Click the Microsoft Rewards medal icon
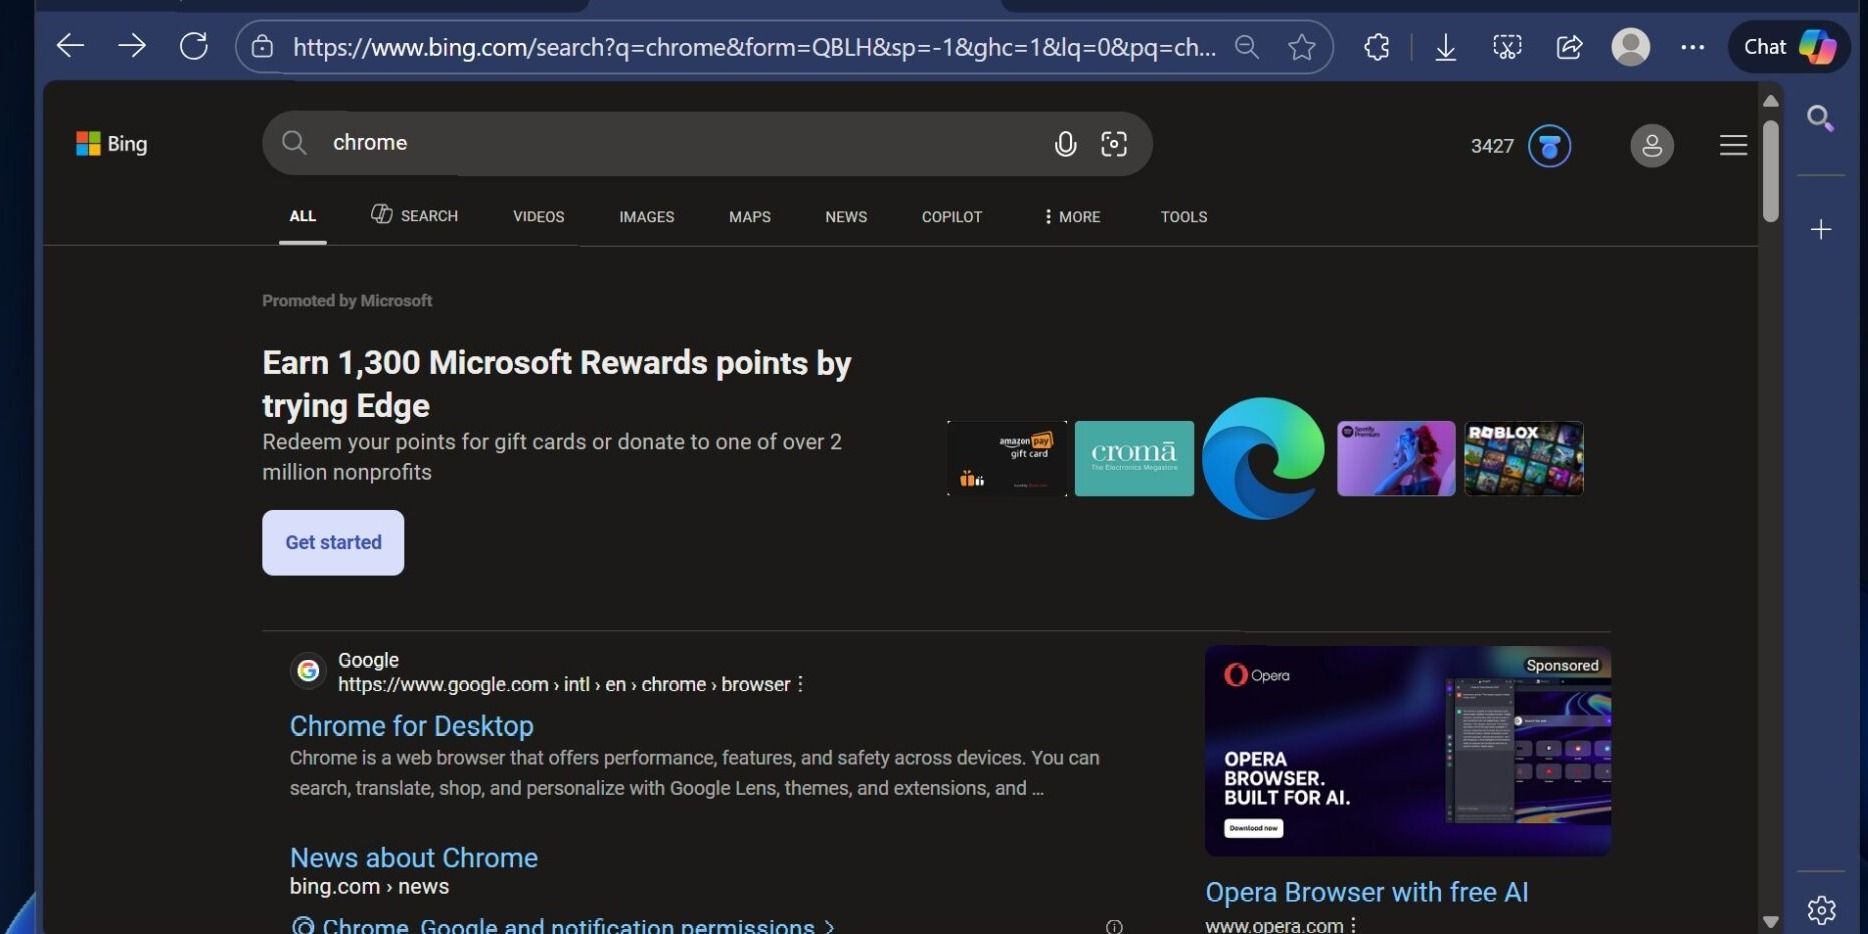 tap(1549, 146)
